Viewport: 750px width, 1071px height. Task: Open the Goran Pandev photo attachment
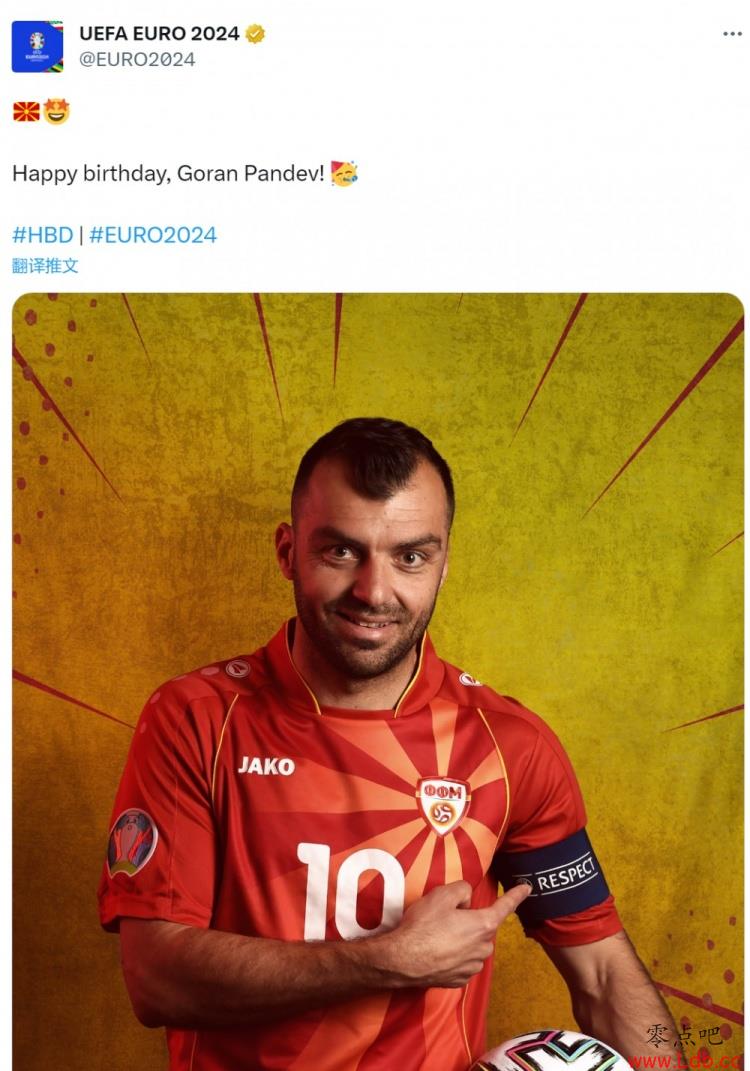378,682
